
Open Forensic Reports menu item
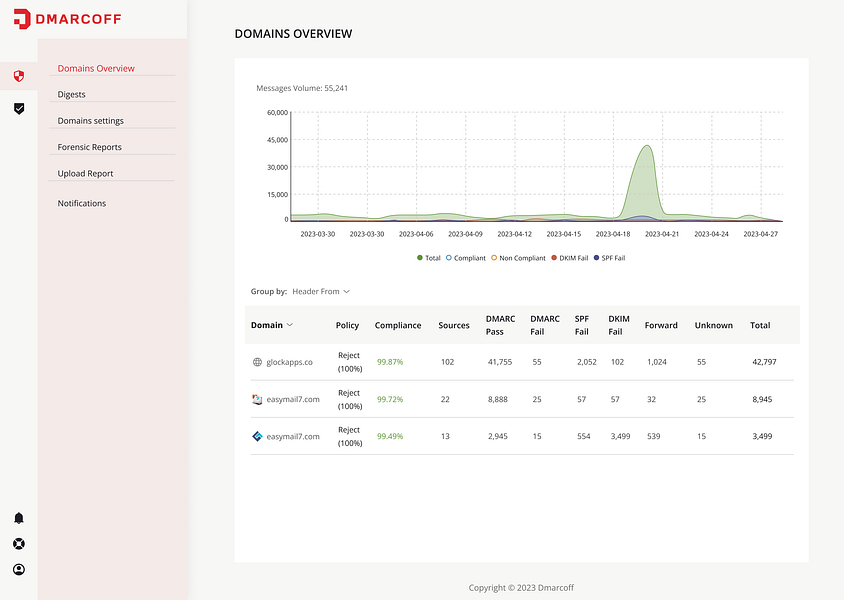90,147
